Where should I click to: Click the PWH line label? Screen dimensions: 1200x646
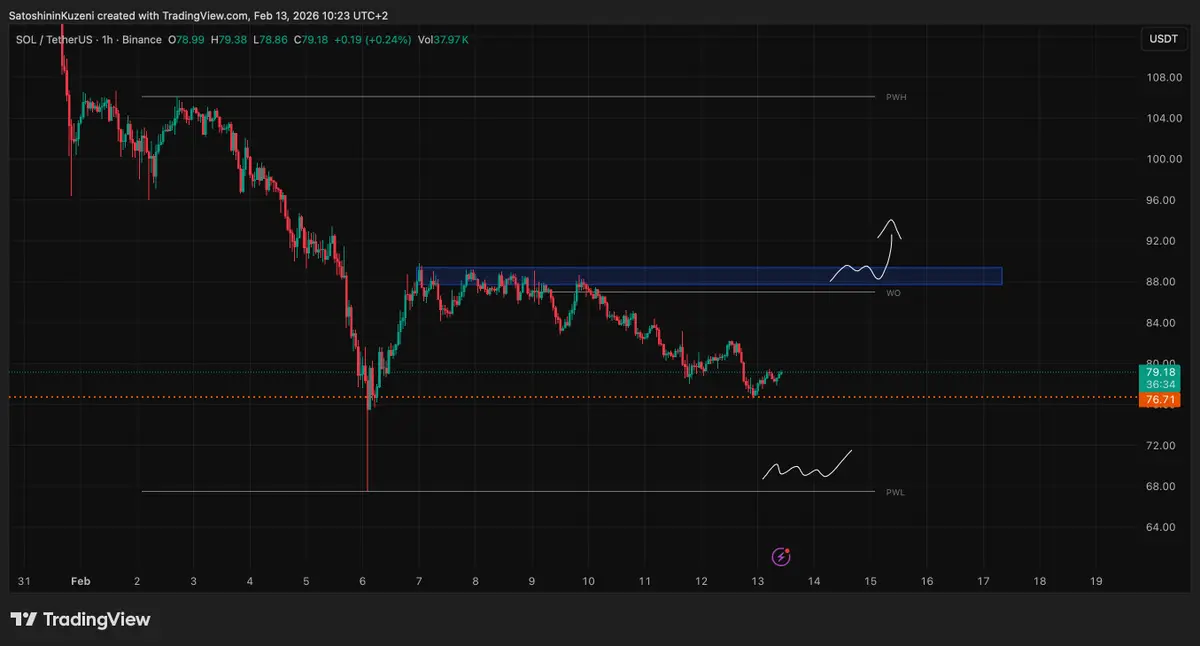tap(896, 97)
